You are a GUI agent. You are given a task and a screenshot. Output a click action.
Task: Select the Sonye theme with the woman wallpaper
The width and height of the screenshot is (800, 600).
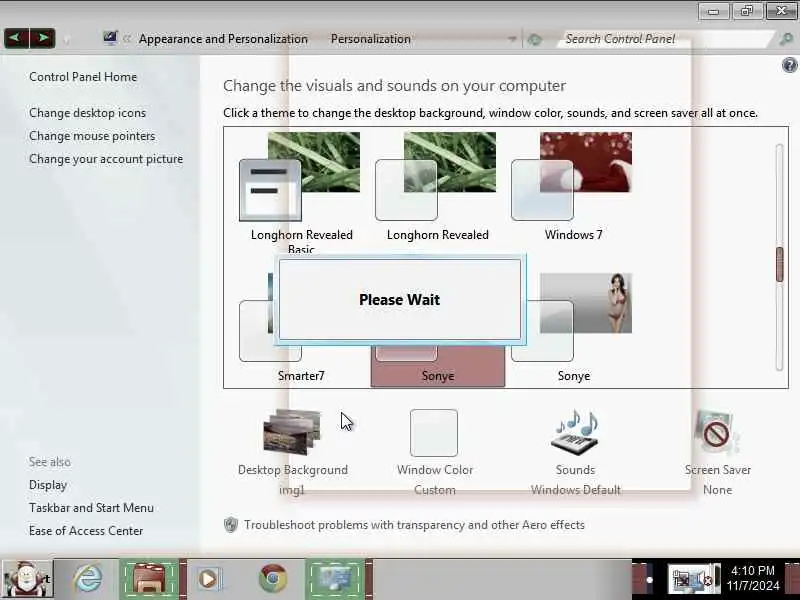pos(573,329)
